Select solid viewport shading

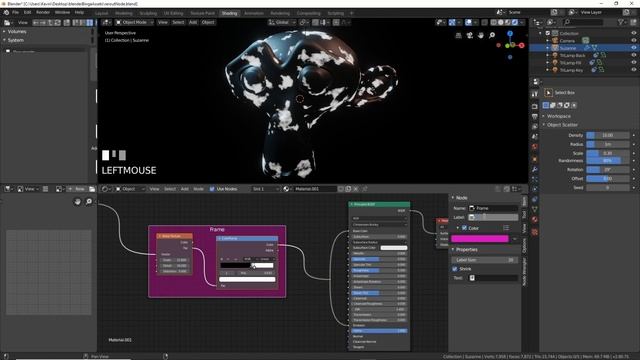point(501,22)
